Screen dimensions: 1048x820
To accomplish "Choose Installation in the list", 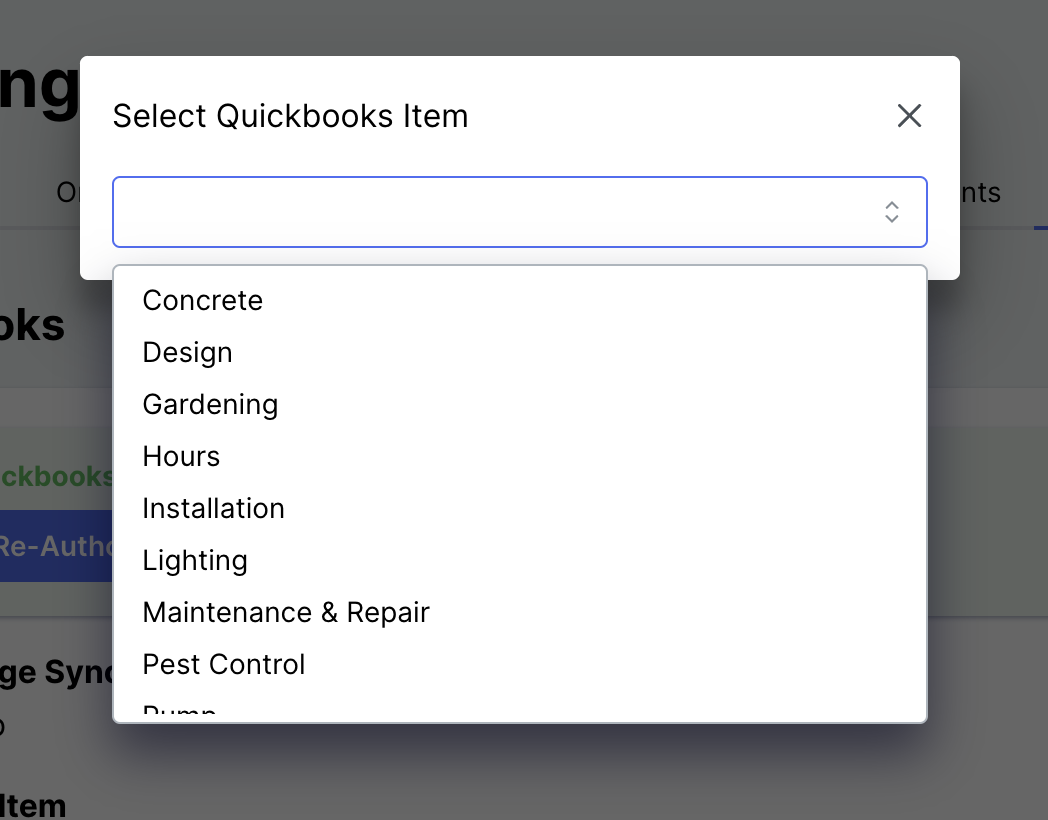I will (213, 508).
